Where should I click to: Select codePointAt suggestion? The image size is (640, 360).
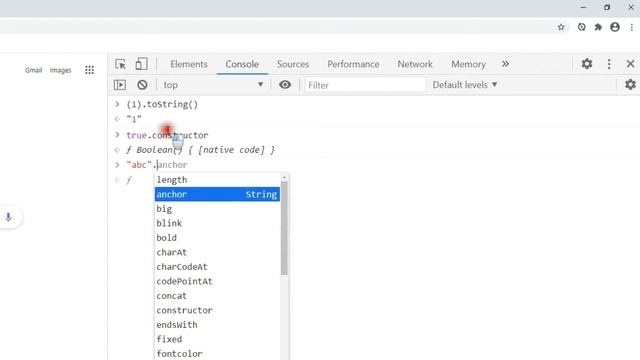[217, 281]
